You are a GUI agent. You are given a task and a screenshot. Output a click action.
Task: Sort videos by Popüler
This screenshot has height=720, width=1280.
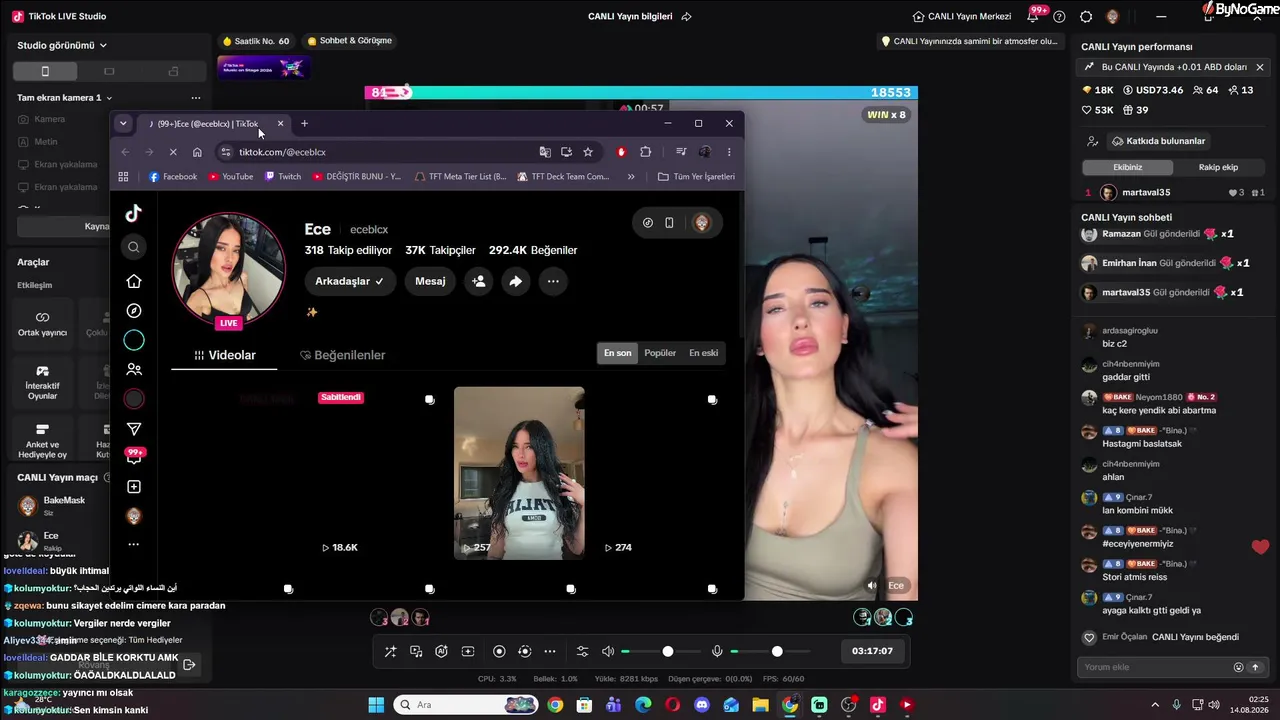tap(660, 353)
